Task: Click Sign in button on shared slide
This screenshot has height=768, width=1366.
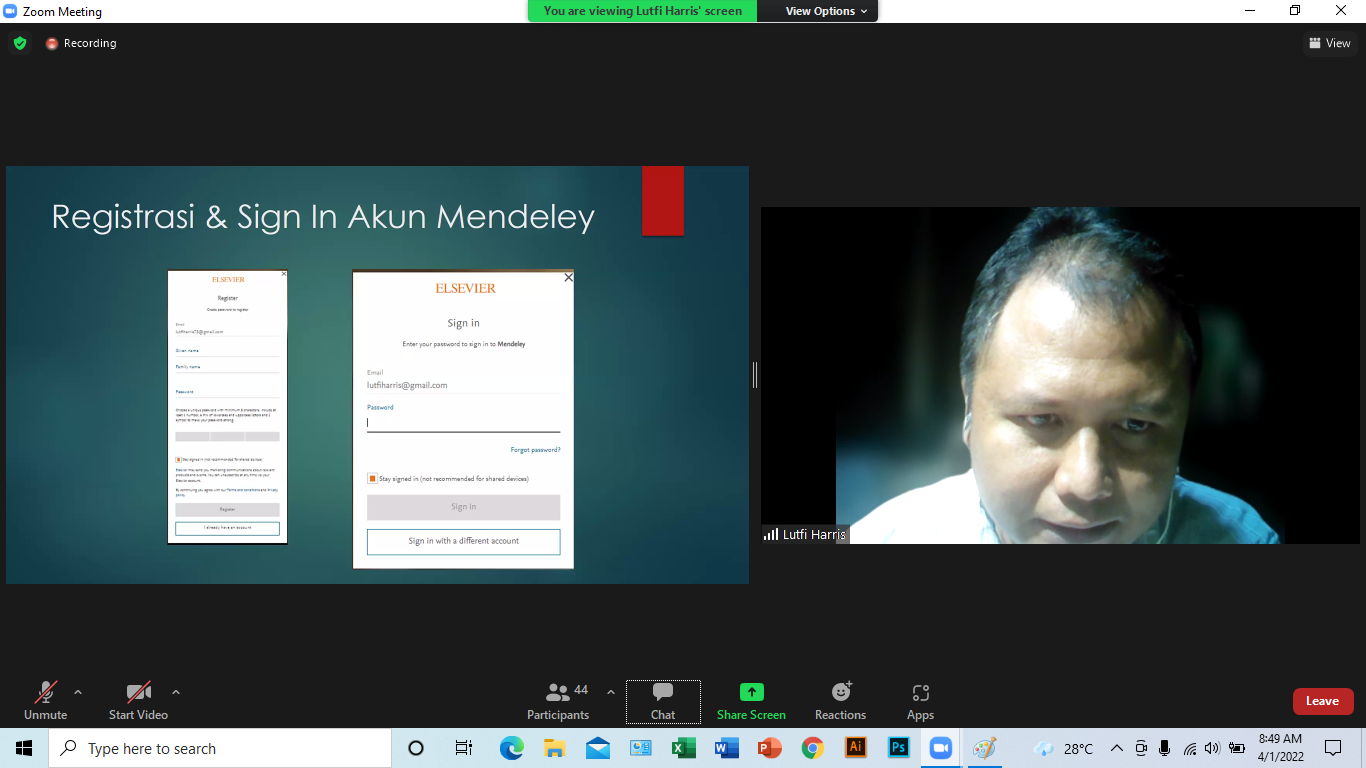Action: pyautogui.click(x=463, y=507)
